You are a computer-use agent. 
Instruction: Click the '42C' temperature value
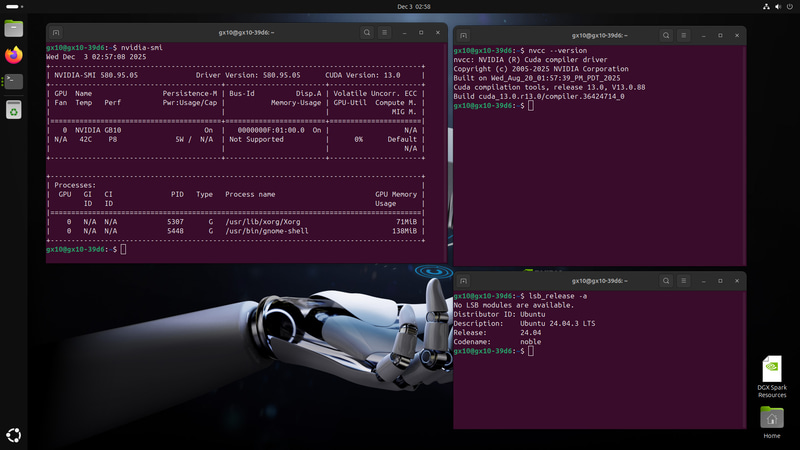(x=86, y=139)
